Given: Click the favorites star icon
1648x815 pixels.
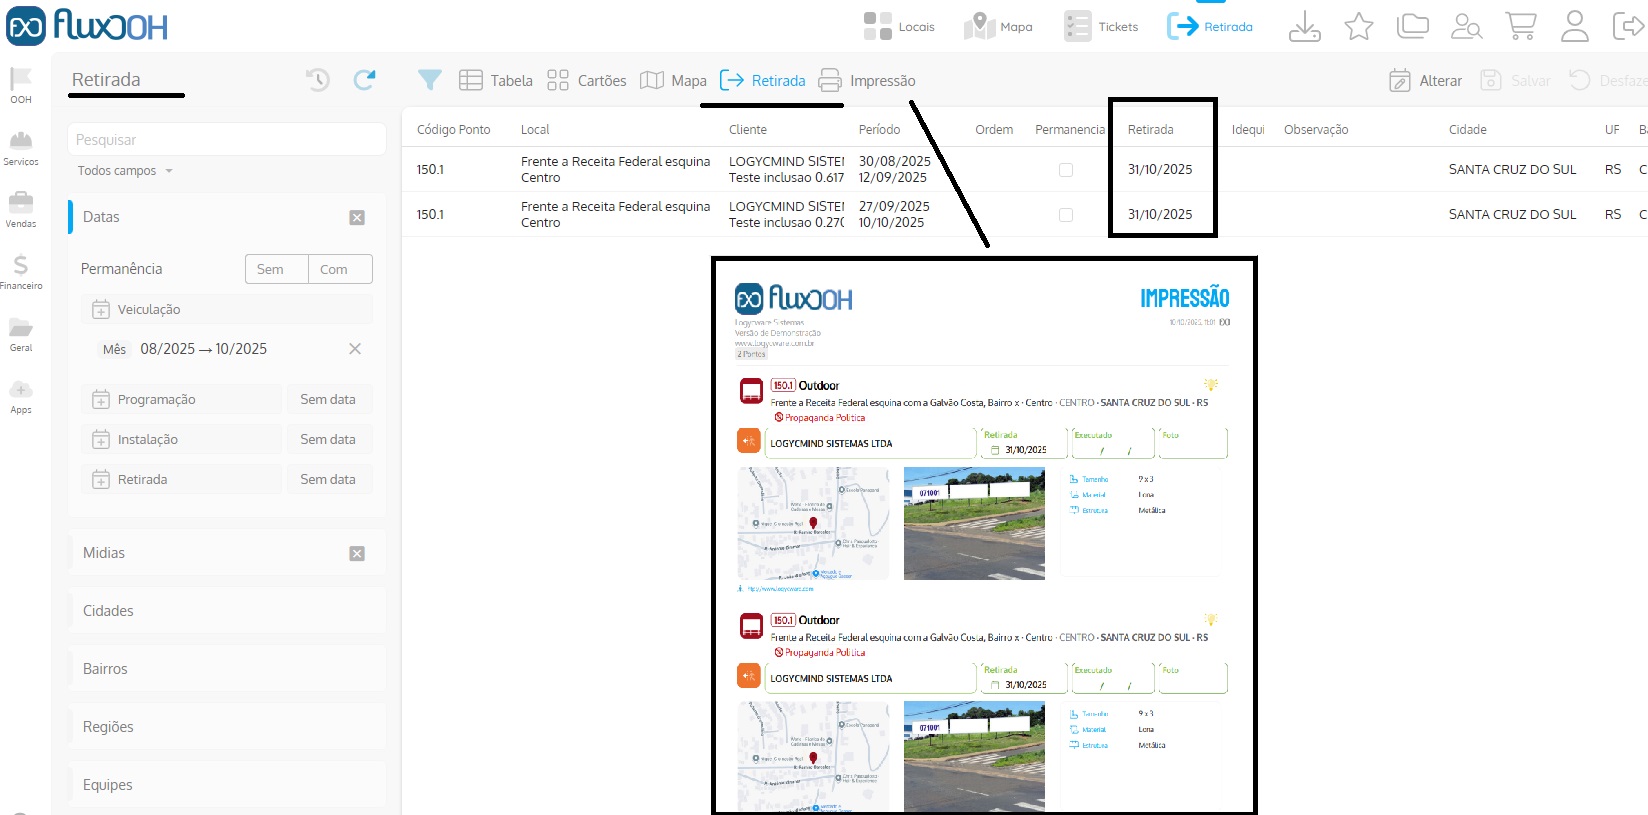Looking at the screenshot, I should click(x=1358, y=26).
